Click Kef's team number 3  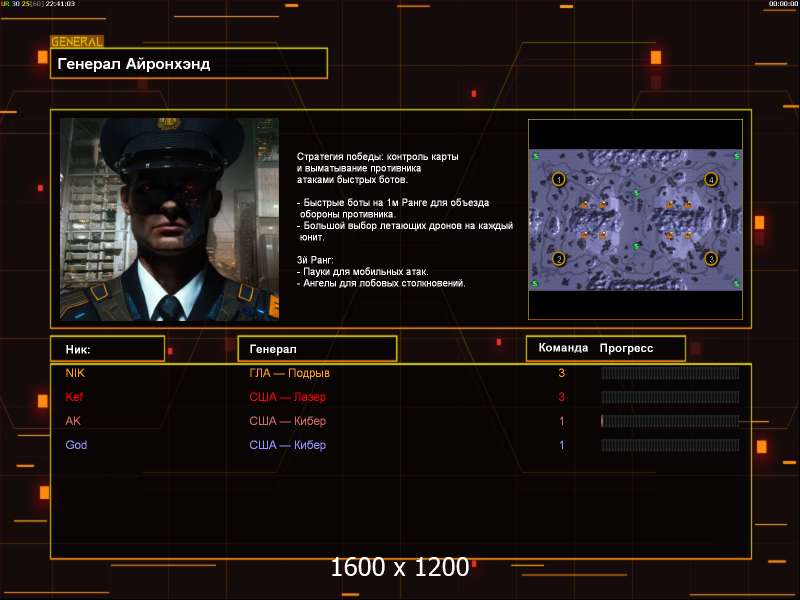coord(562,397)
